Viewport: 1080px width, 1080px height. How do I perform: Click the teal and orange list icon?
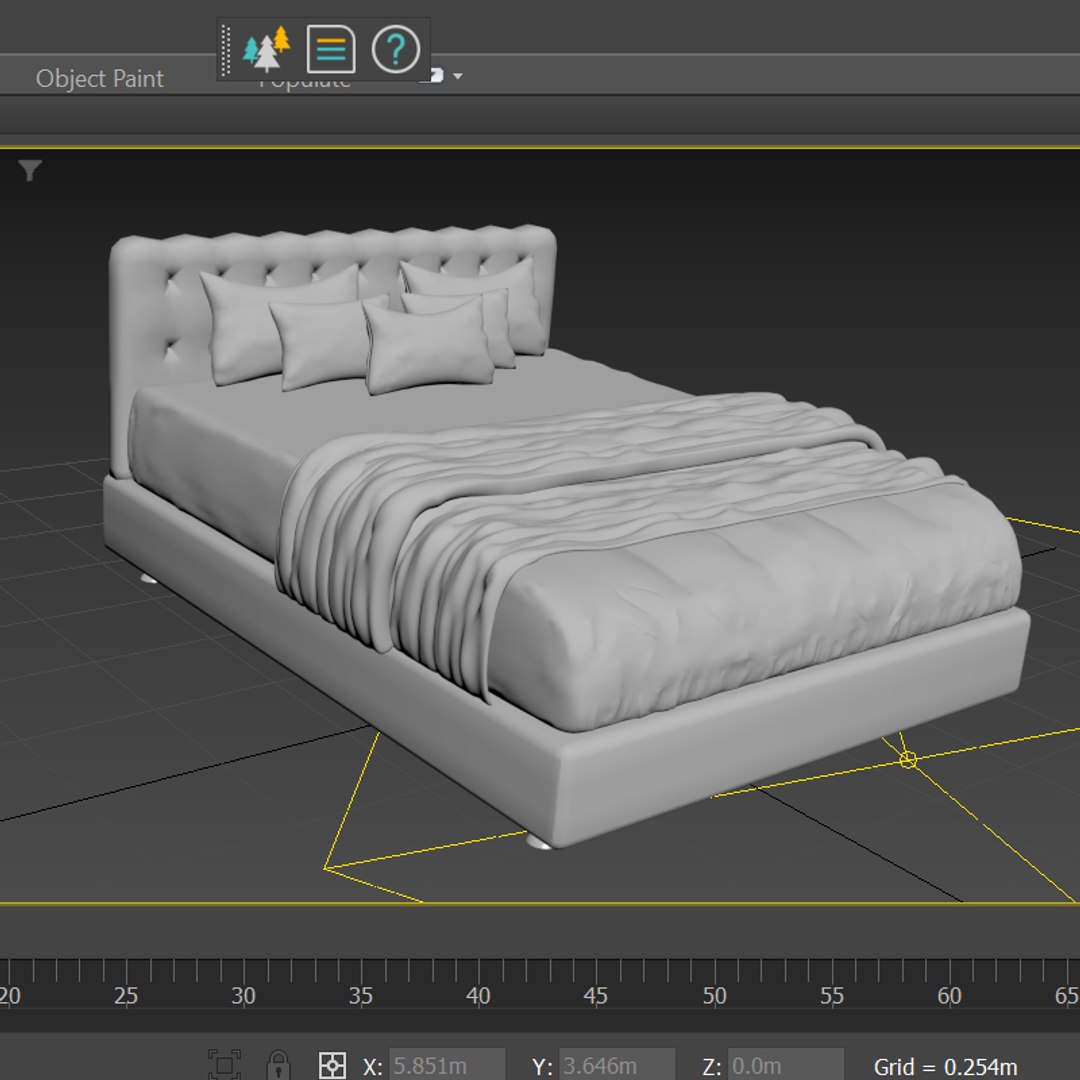[331, 49]
